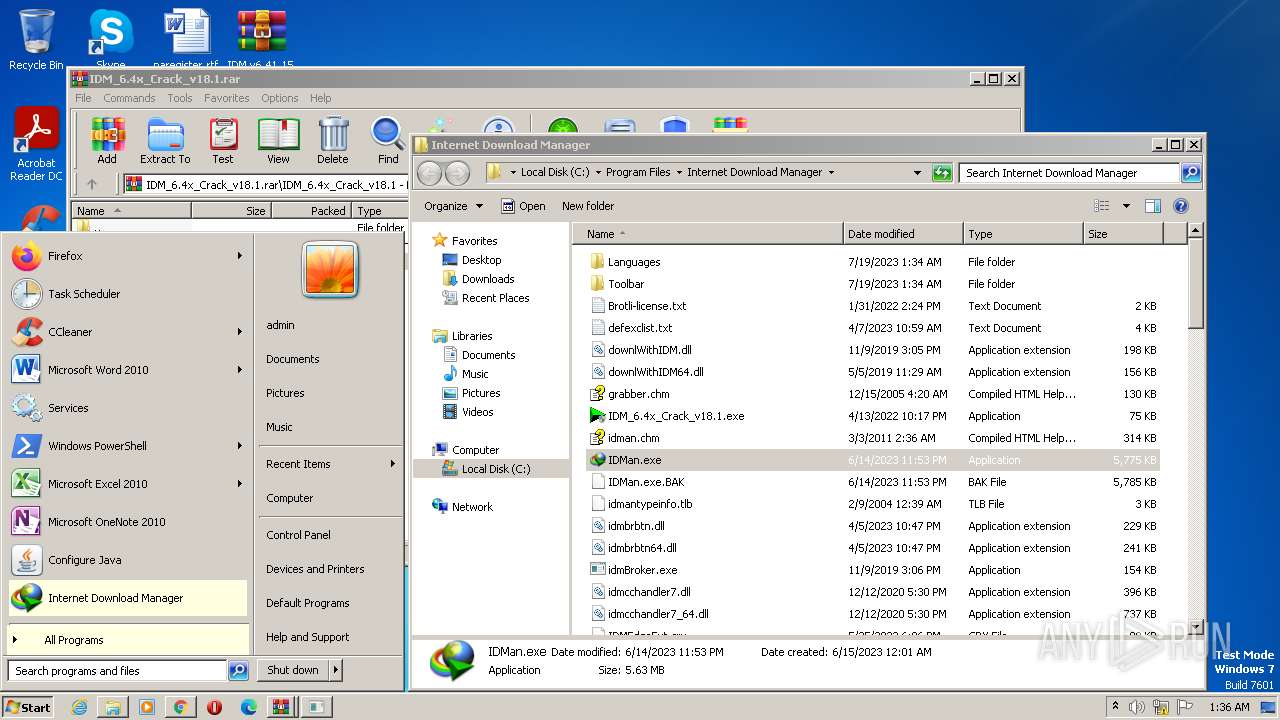
Task: Open the Tools menu in WinRAR
Action: [180, 98]
